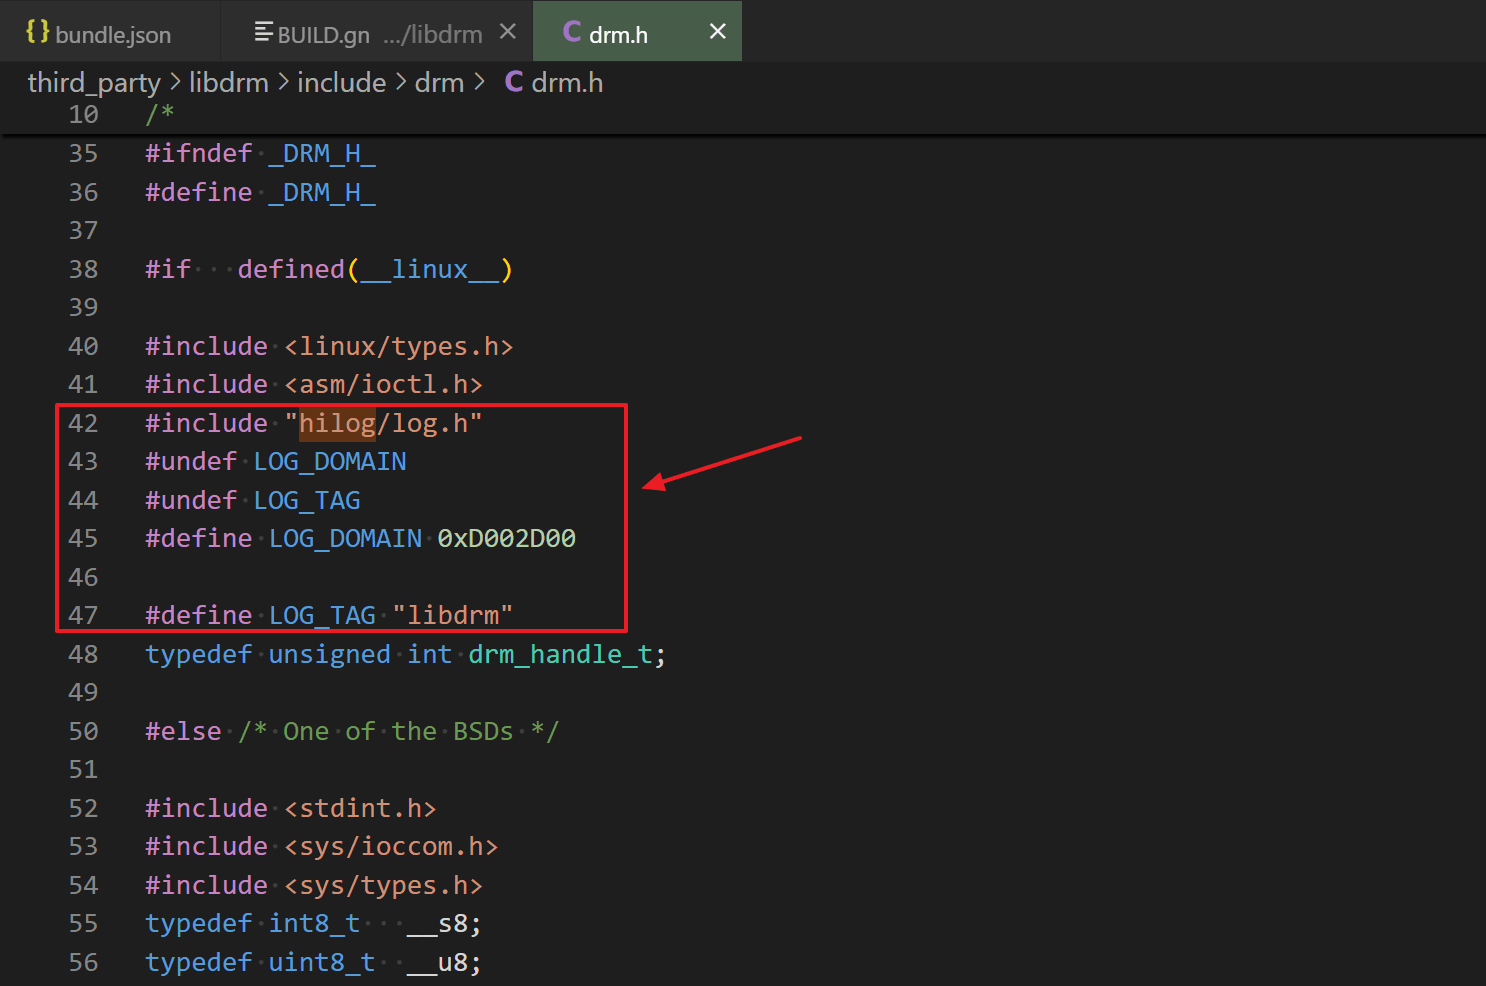
Task: Click line number 47 in gutter
Action: (83, 616)
